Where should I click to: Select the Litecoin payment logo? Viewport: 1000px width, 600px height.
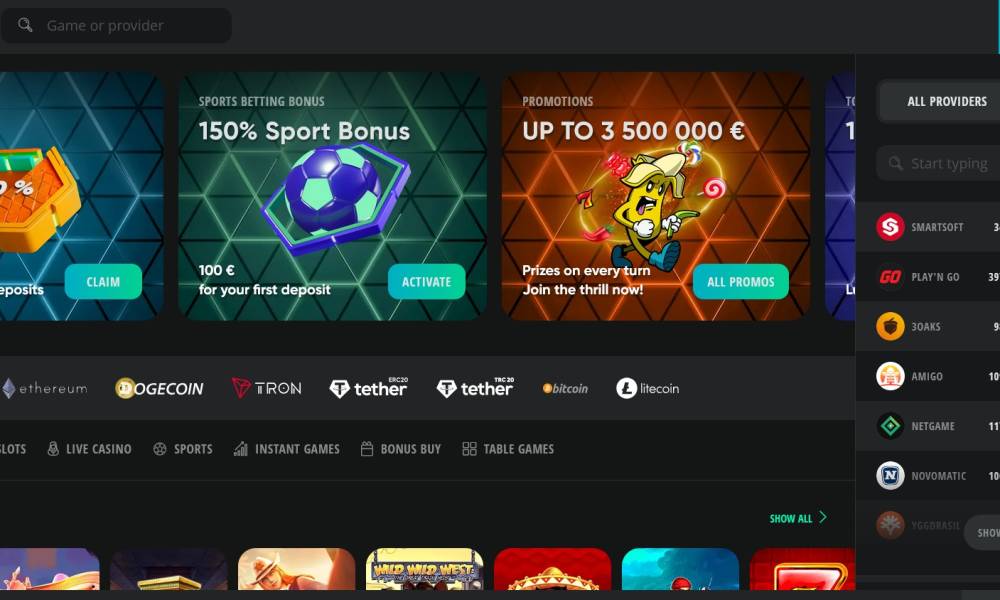coord(647,388)
